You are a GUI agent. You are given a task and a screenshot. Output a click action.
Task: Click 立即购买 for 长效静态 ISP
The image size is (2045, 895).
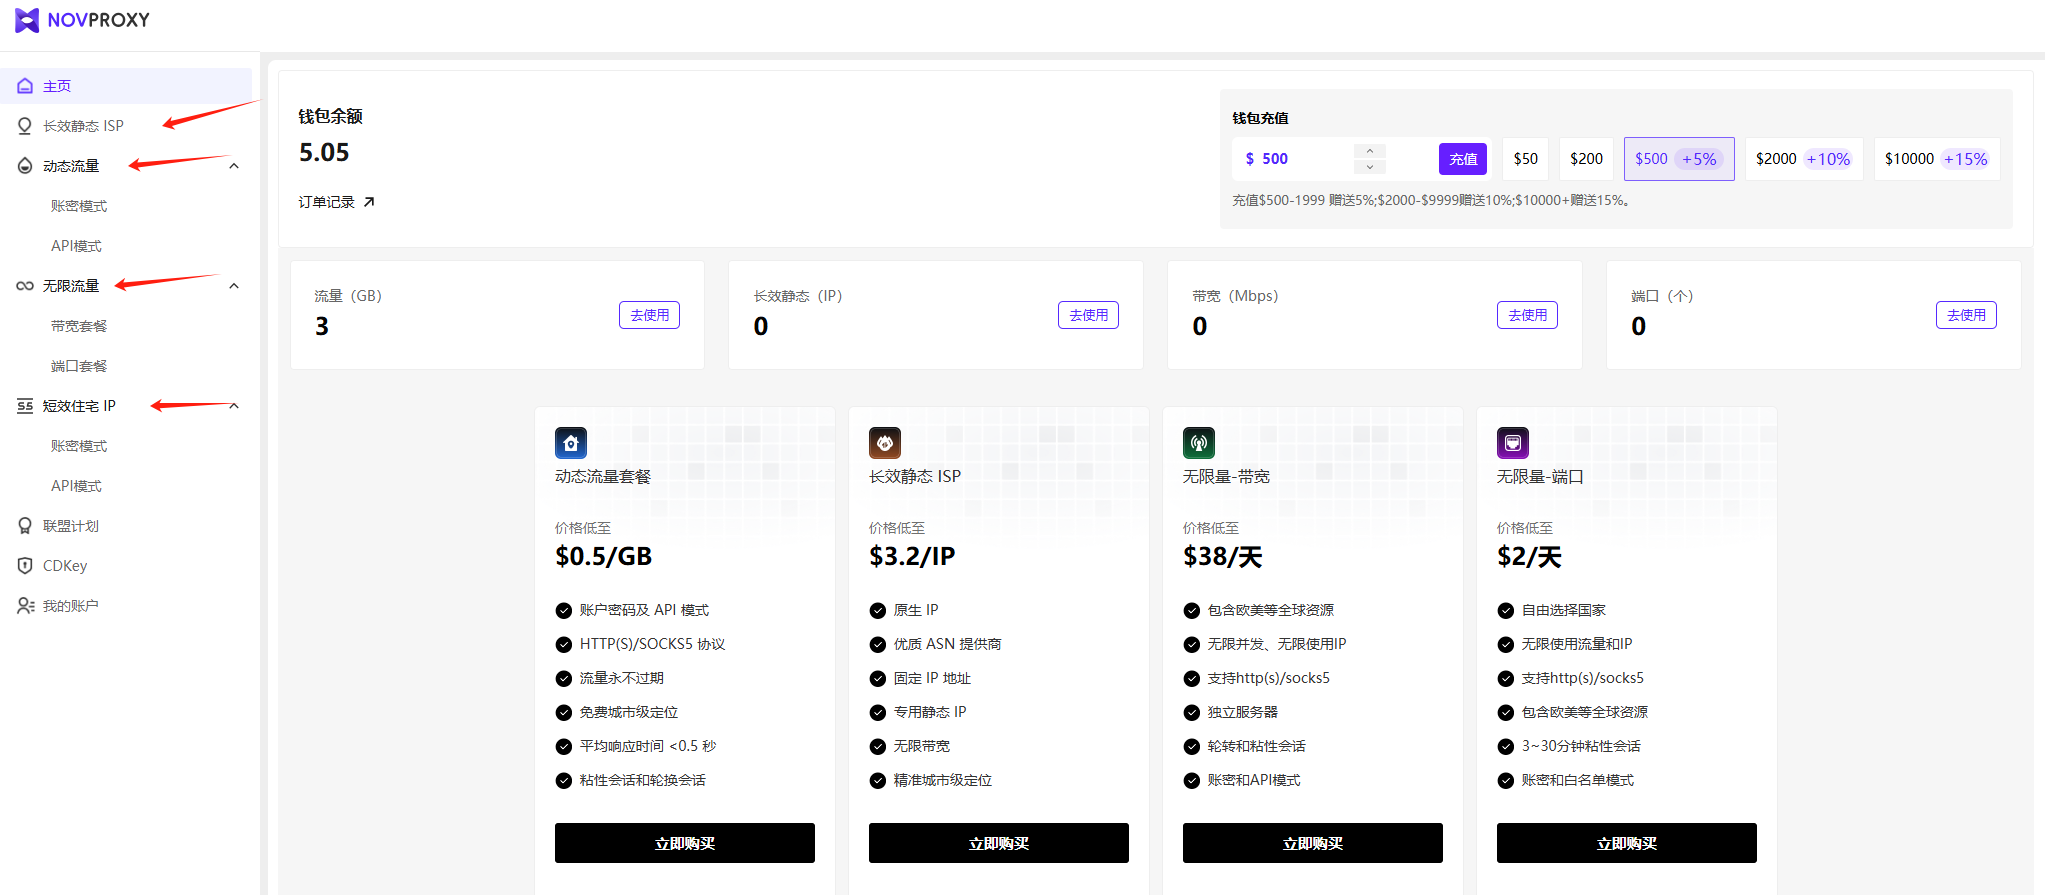point(999,843)
